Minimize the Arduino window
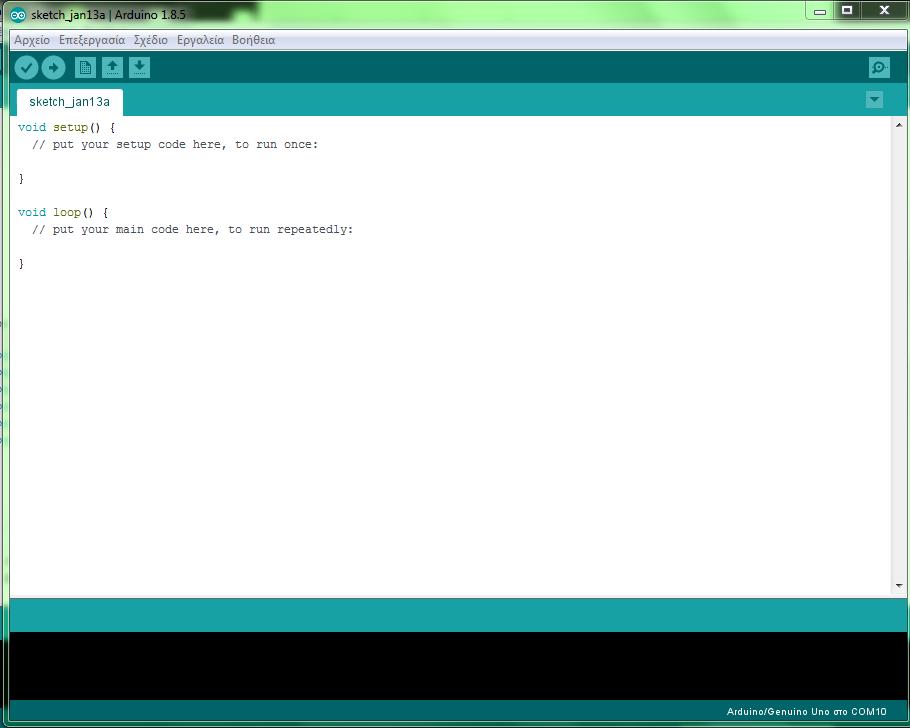 pos(819,11)
